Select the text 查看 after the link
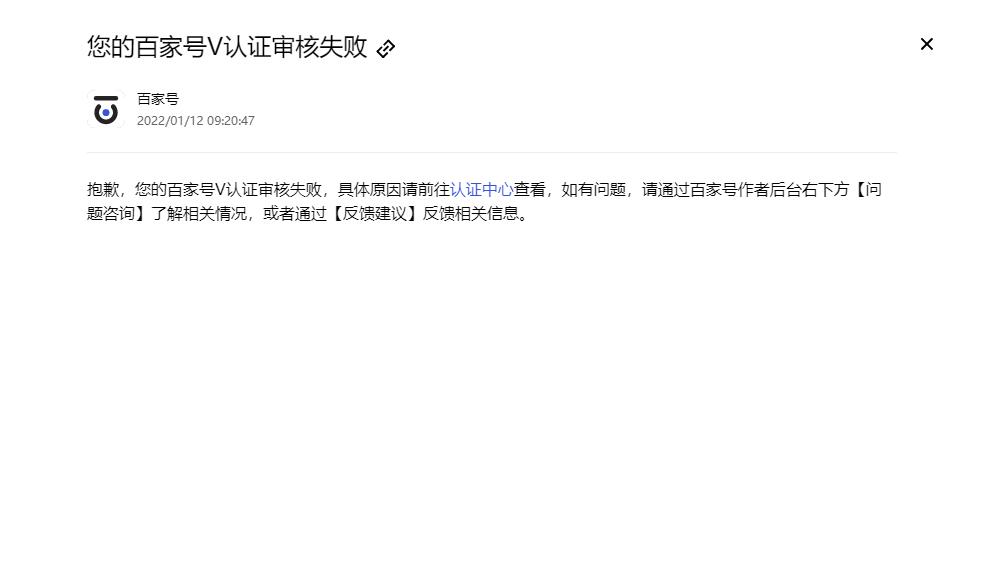 click(530, 189)
